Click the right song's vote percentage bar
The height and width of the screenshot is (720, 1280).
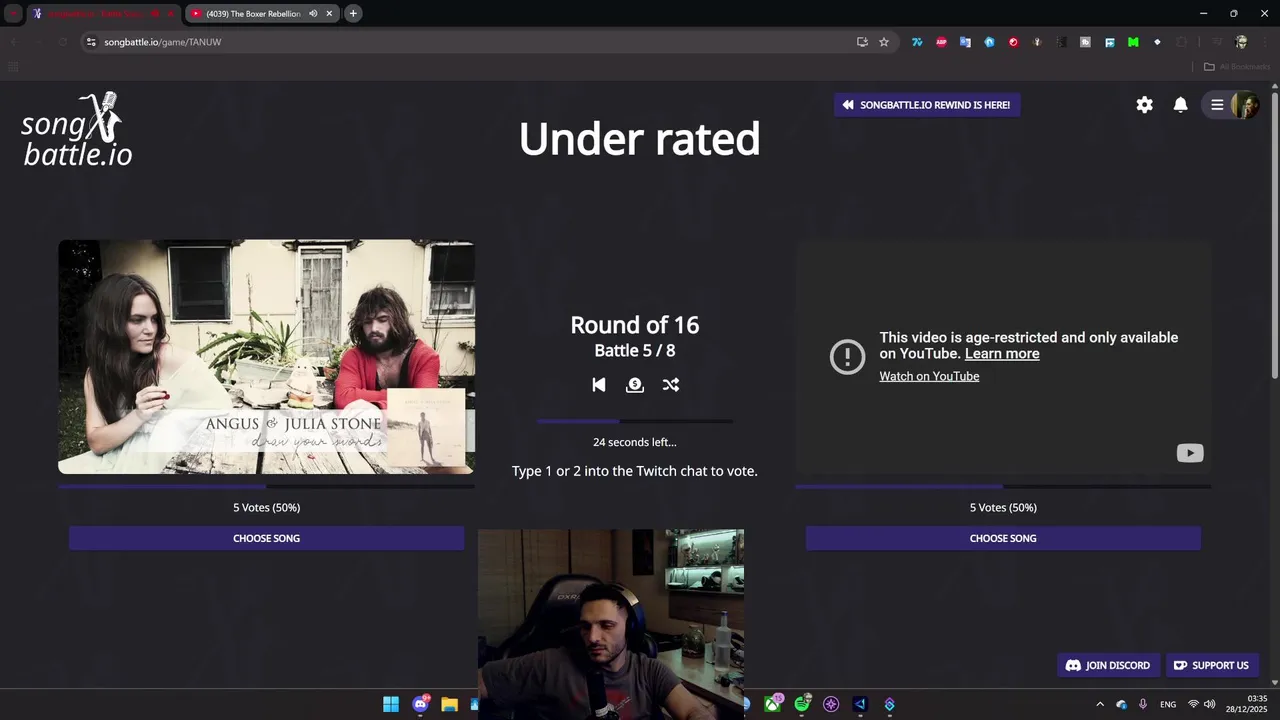[1003, 487]
